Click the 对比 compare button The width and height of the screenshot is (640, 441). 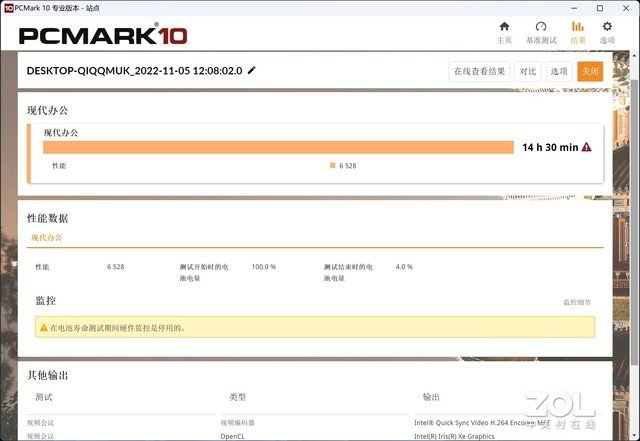(x=528, y=71)
